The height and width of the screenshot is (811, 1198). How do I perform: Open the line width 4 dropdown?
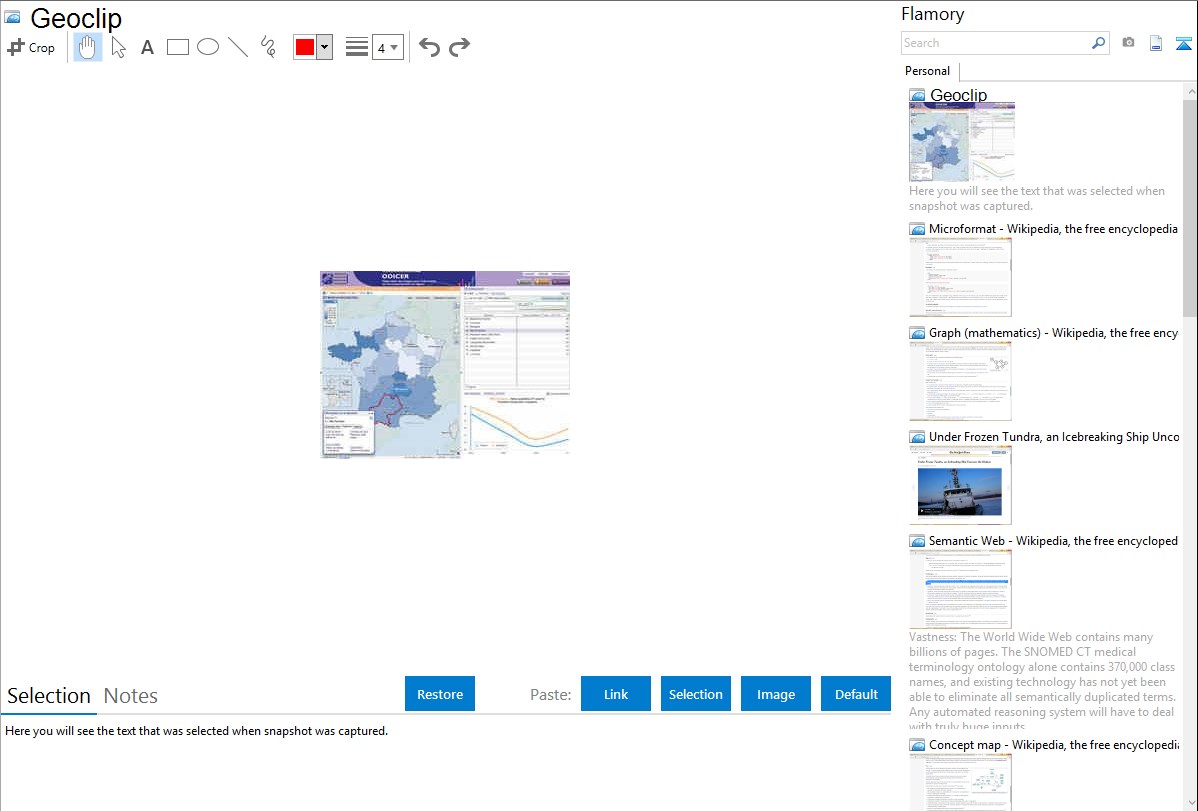coord(387,47)
